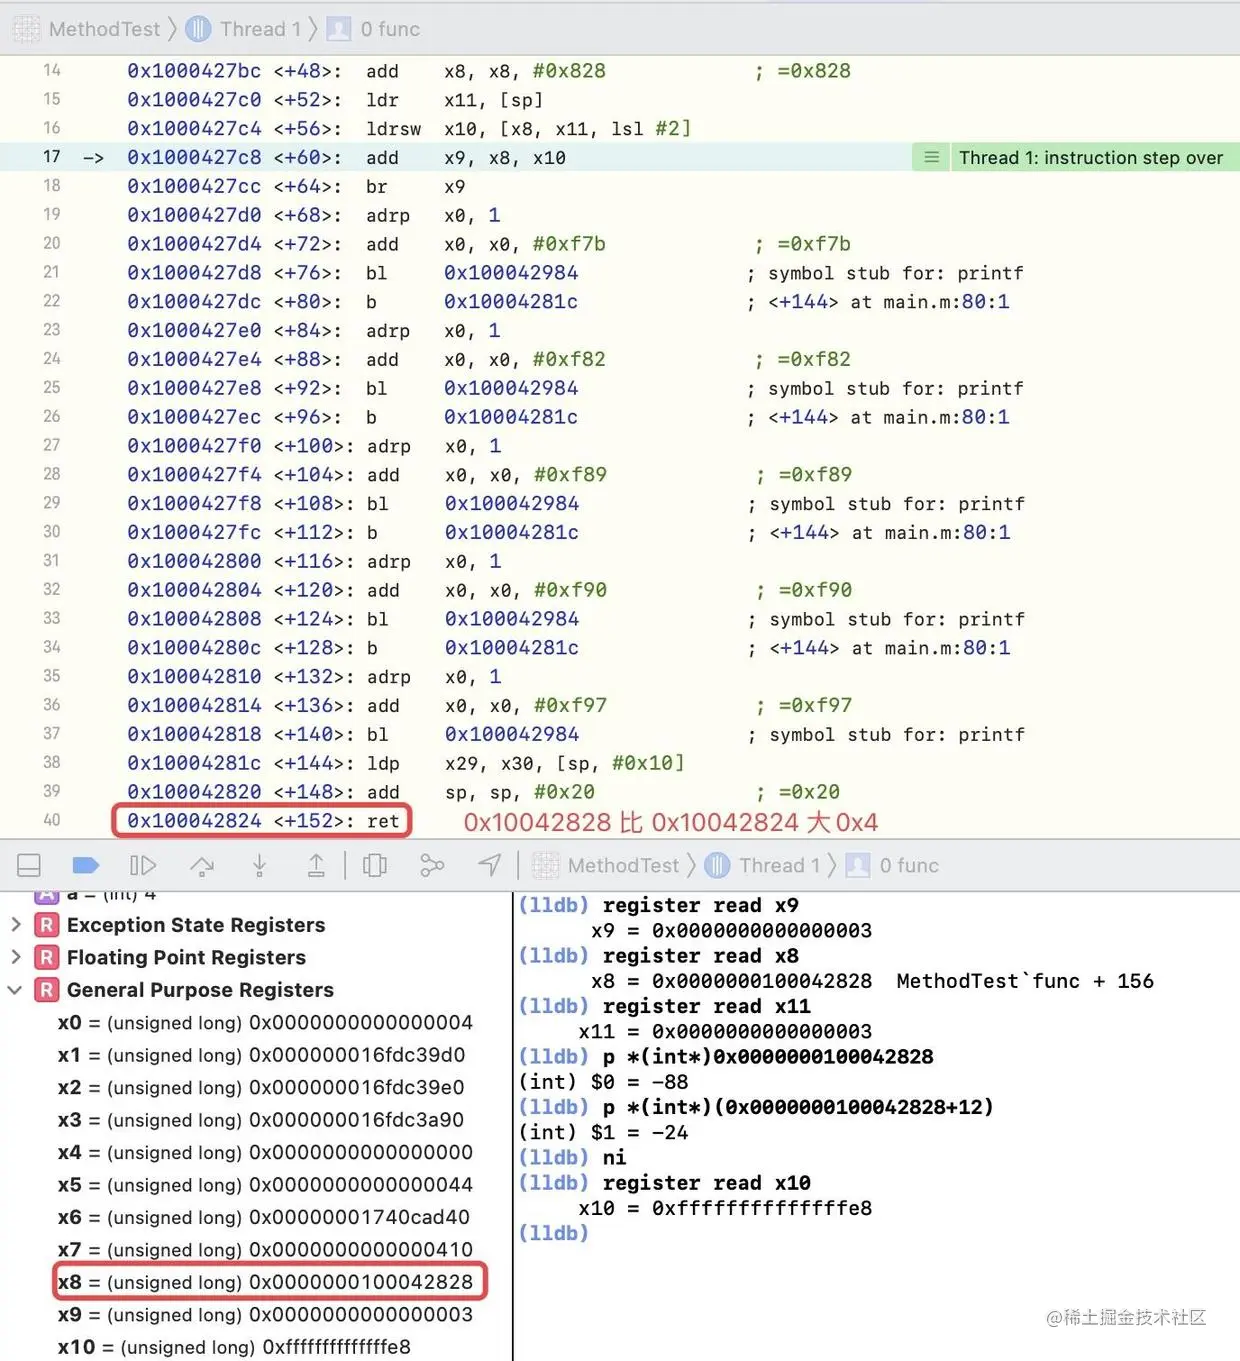Click the 'ni' command in the console

coord(614,1157)
